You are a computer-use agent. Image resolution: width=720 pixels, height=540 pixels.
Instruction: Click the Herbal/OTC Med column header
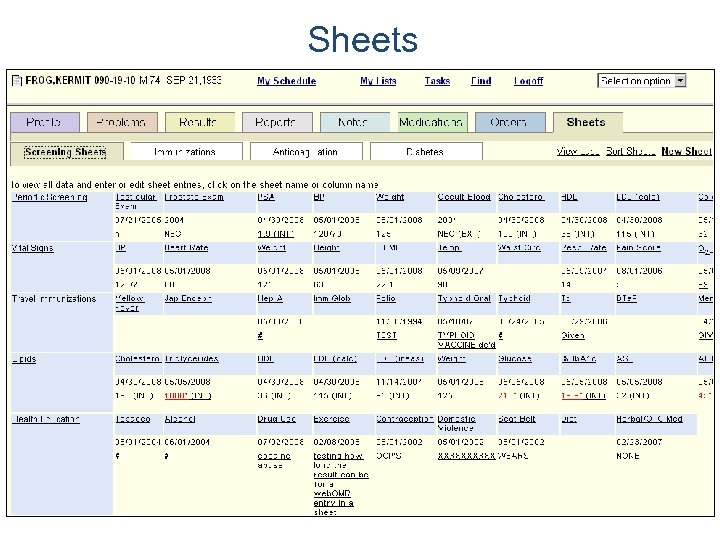pyautogui.click(x=649, y=419)
